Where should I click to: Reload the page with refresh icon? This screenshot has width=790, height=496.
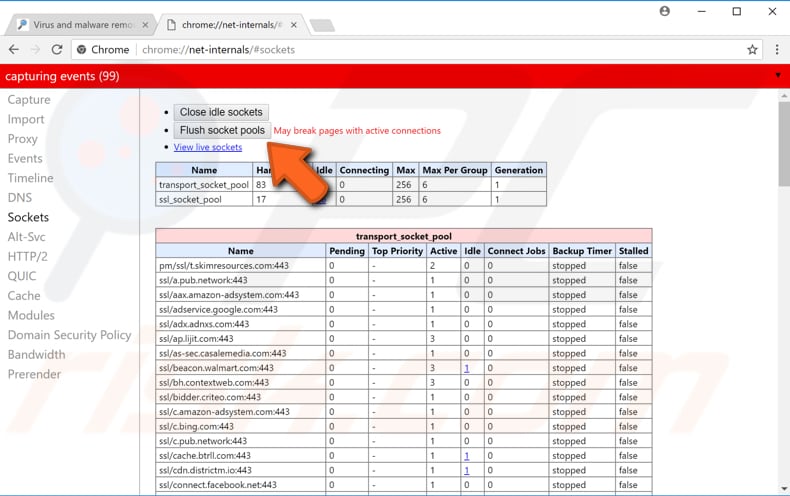pyautogui.click(x=57, y=49)
